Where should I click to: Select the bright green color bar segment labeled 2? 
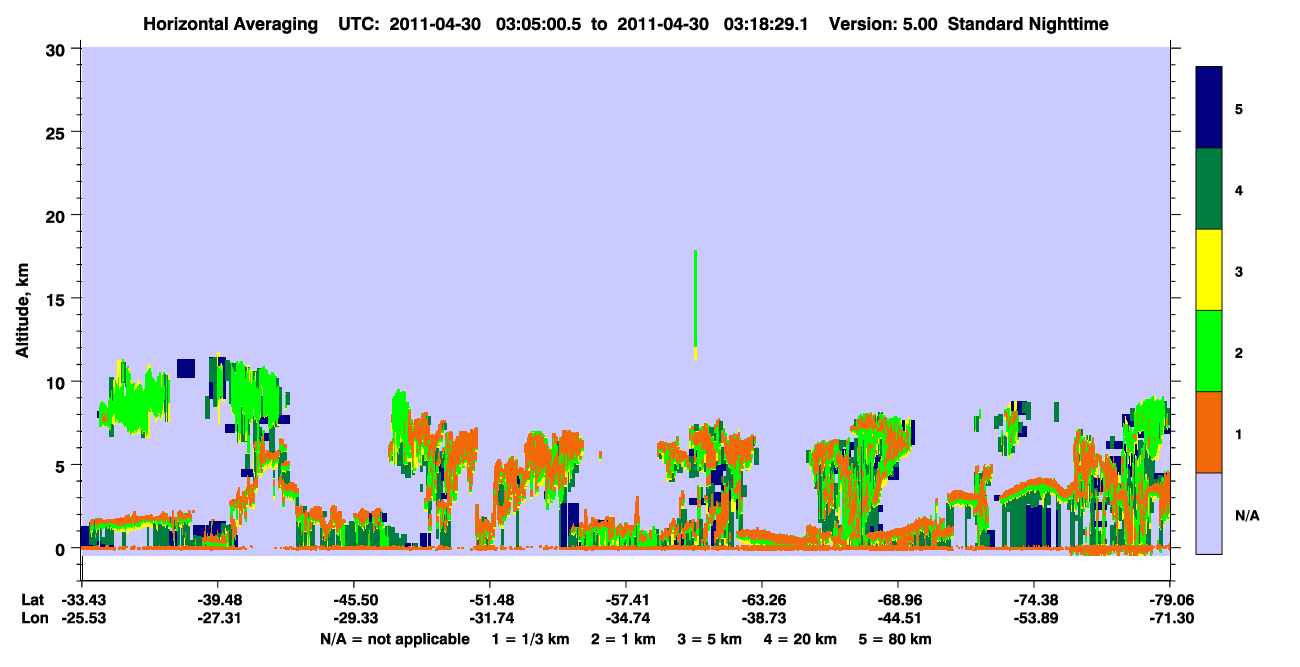tap(1209, 351)
